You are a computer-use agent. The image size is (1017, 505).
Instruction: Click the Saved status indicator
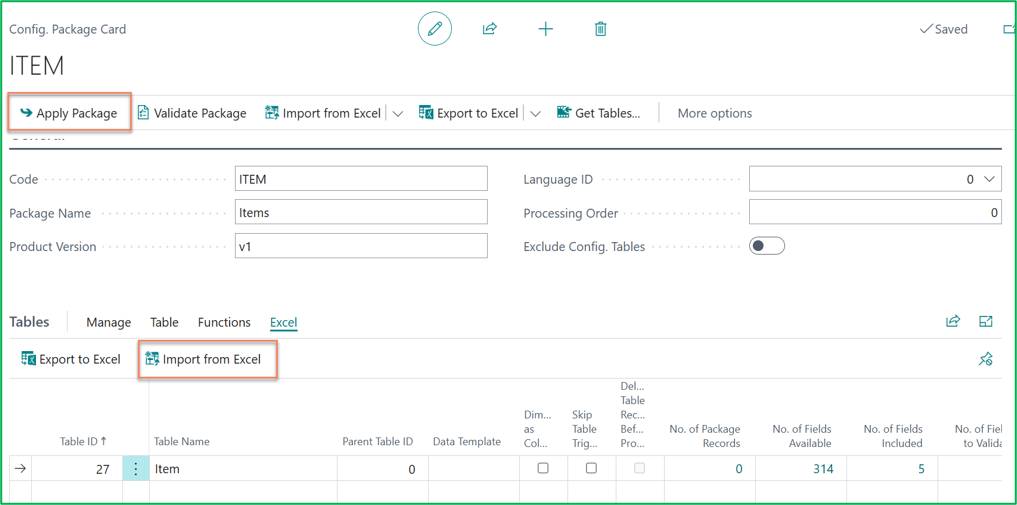pos(944,29)
